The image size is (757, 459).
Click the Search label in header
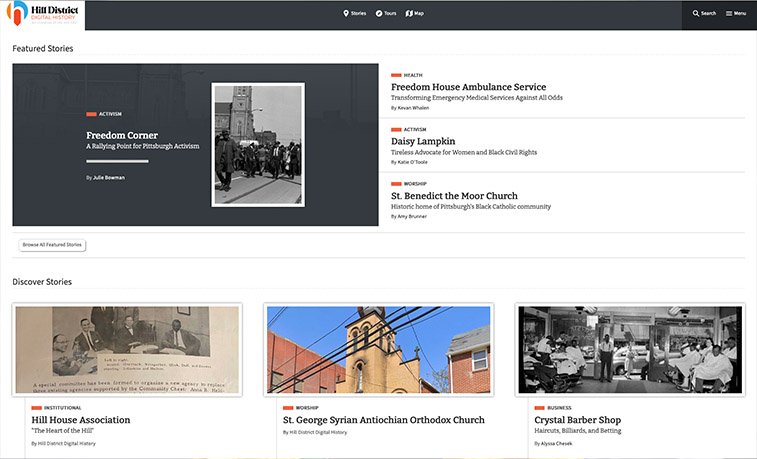click(708, 14)
